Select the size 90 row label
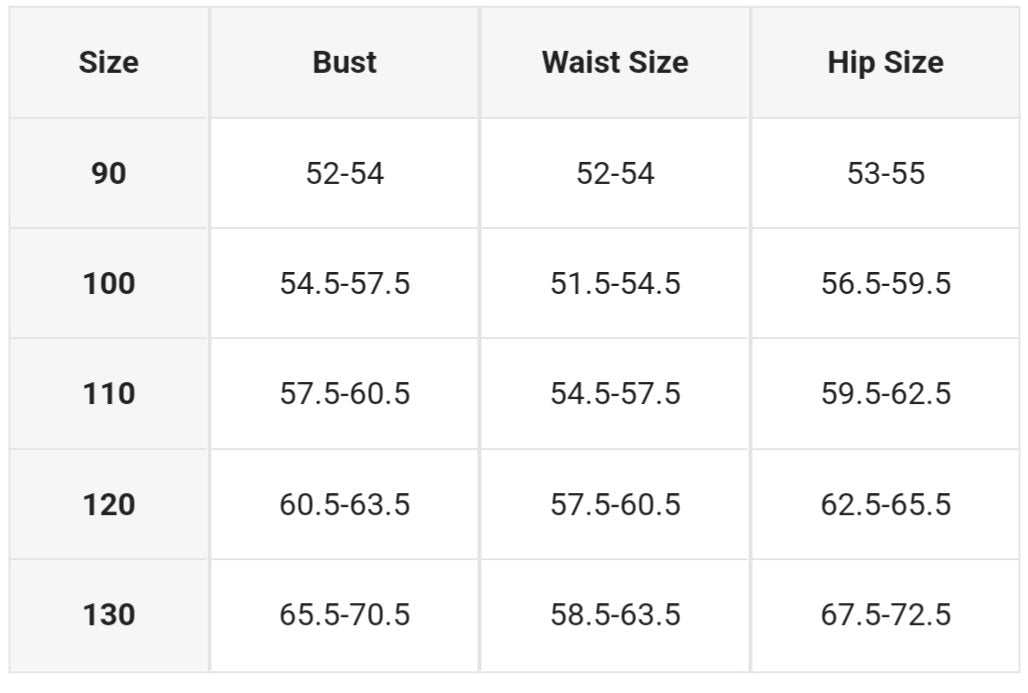 click(108, 173)
